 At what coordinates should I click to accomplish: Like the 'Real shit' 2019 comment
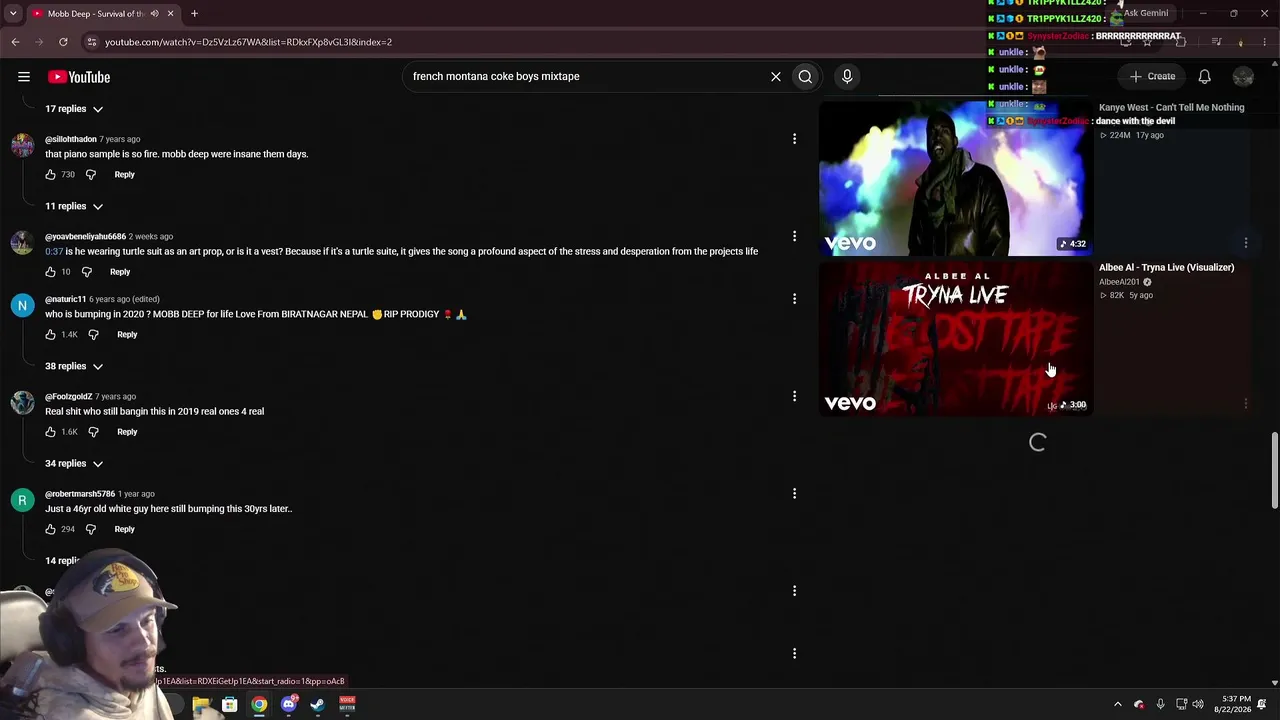click(50, 432)
